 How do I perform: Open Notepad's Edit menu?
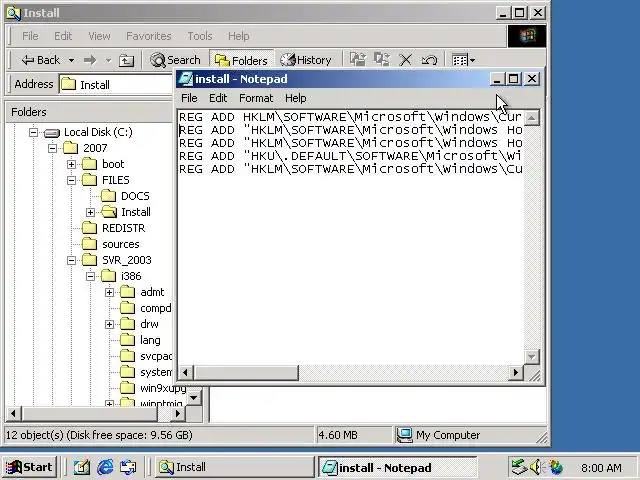click(x=218, y=98)
